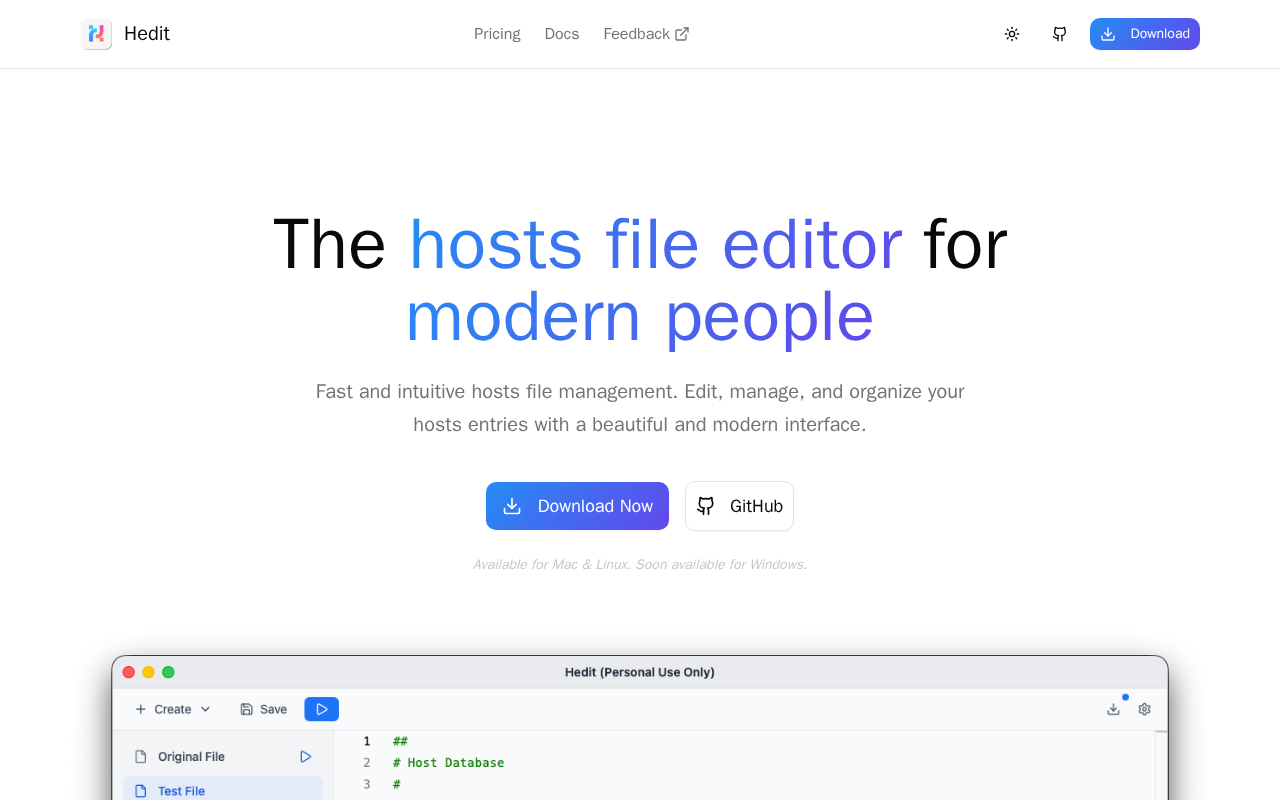Image resolution: width=1280 pixels, height=800 pixels.
Task: Click the 'Available for Mac & Linux' note
Action: coord(640,564)
